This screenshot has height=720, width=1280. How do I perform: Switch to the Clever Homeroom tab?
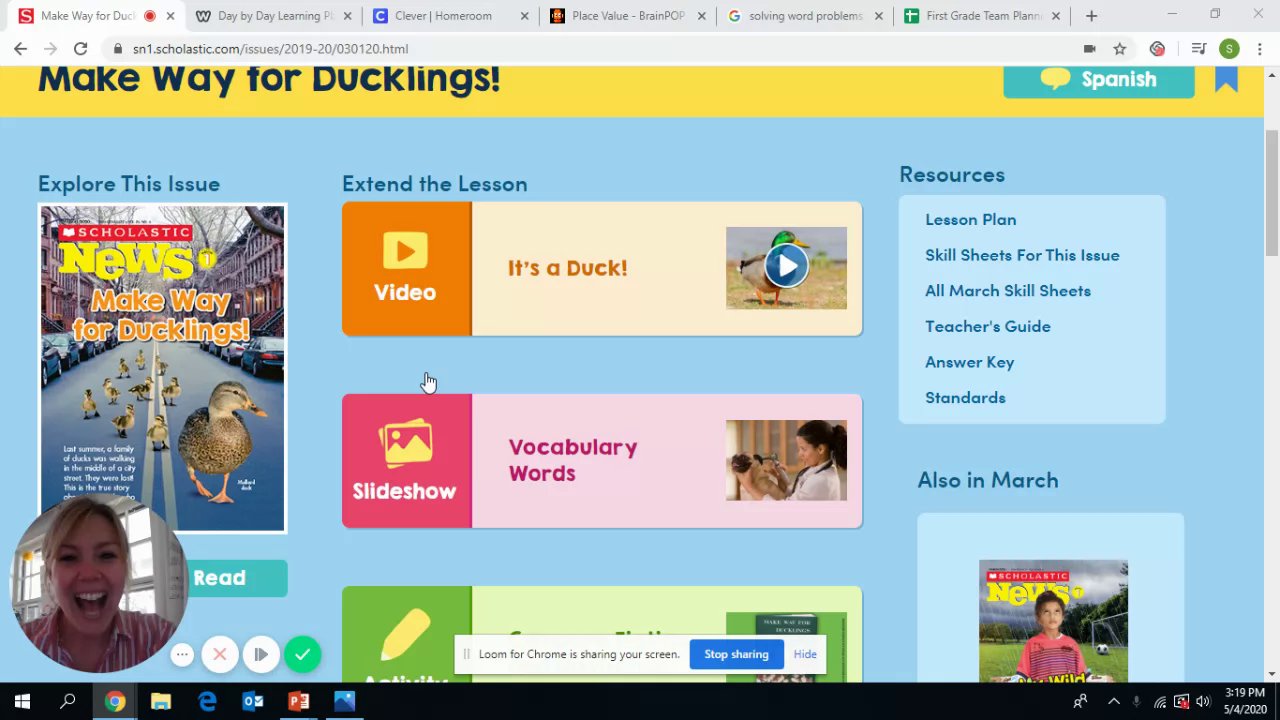pyautogui.click(x=452, y=16)
